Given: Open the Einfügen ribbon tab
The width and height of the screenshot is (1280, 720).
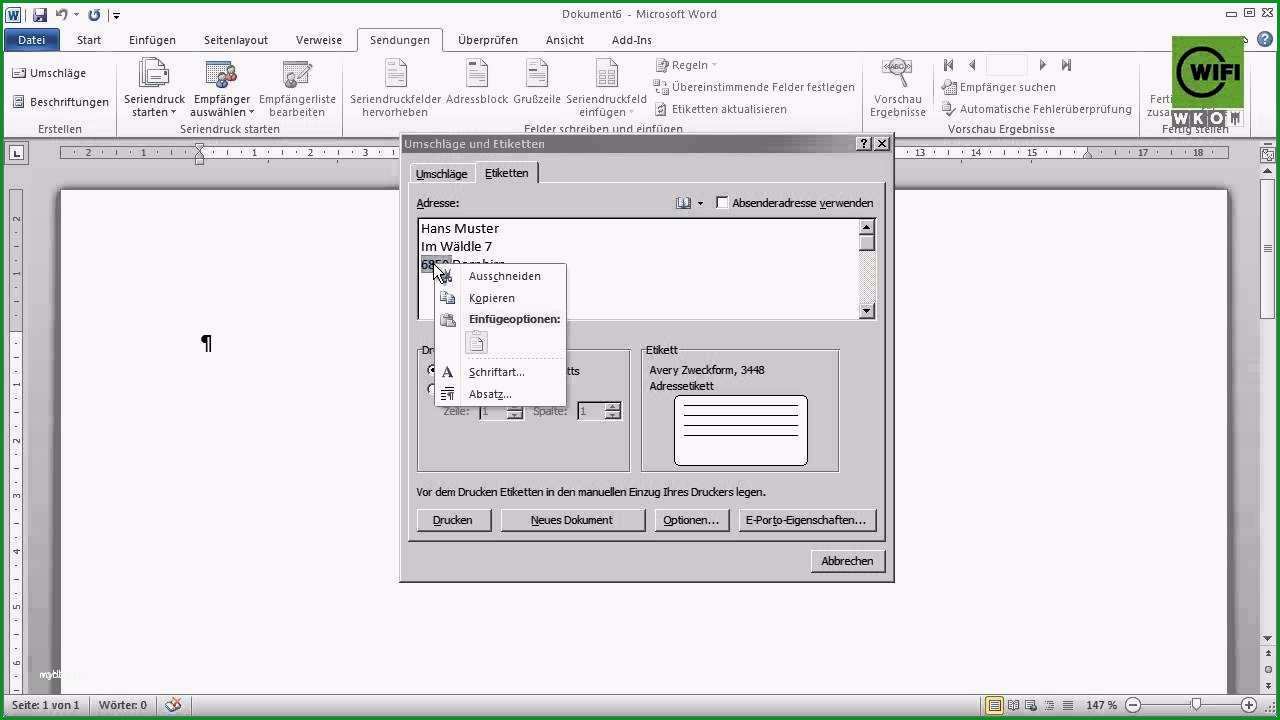Looking at the screenshot, I should pyautogui.click(x=152, y=40).
